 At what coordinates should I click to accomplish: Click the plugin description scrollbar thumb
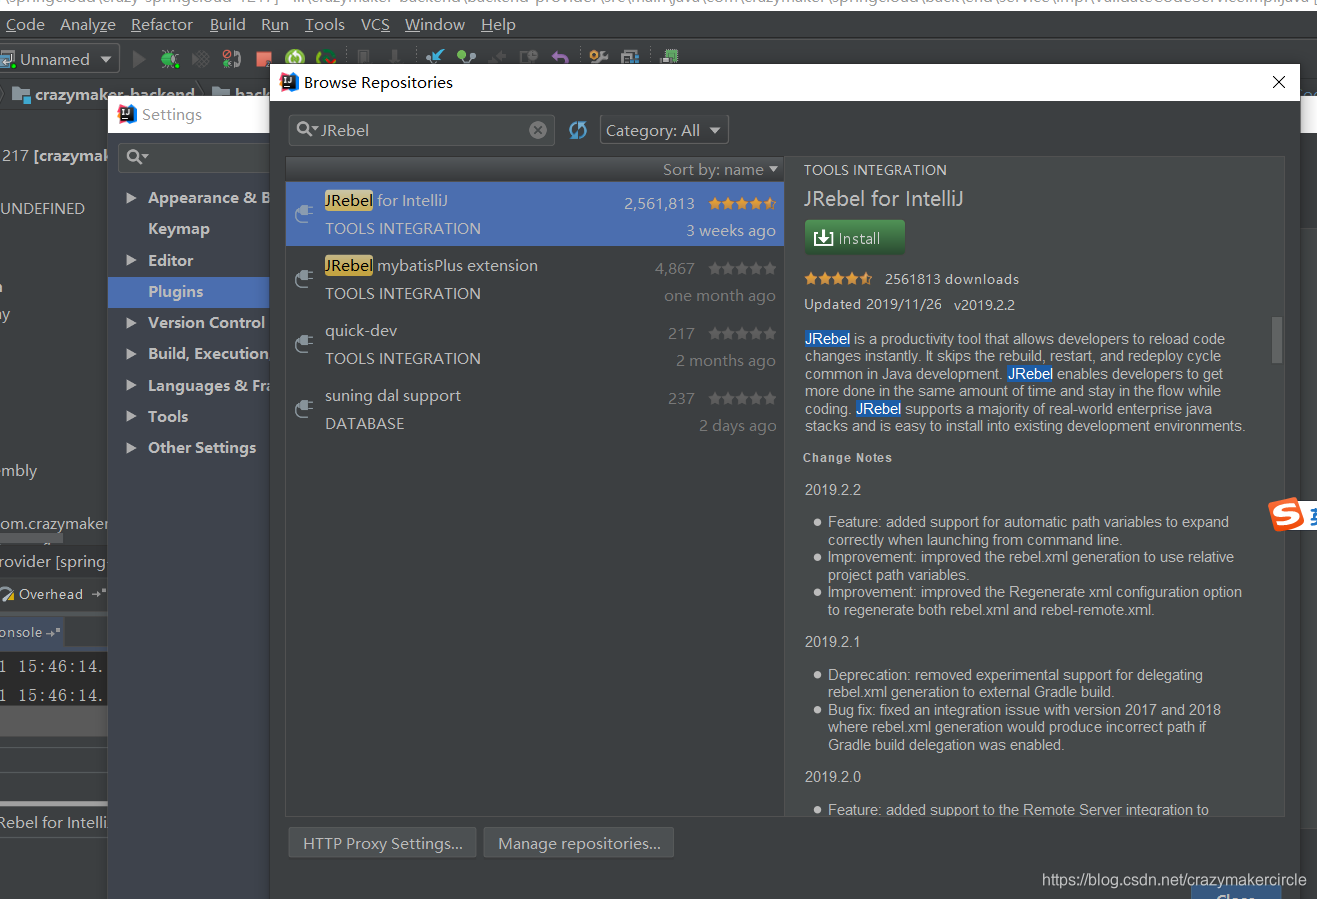(x=1276, y=340)
